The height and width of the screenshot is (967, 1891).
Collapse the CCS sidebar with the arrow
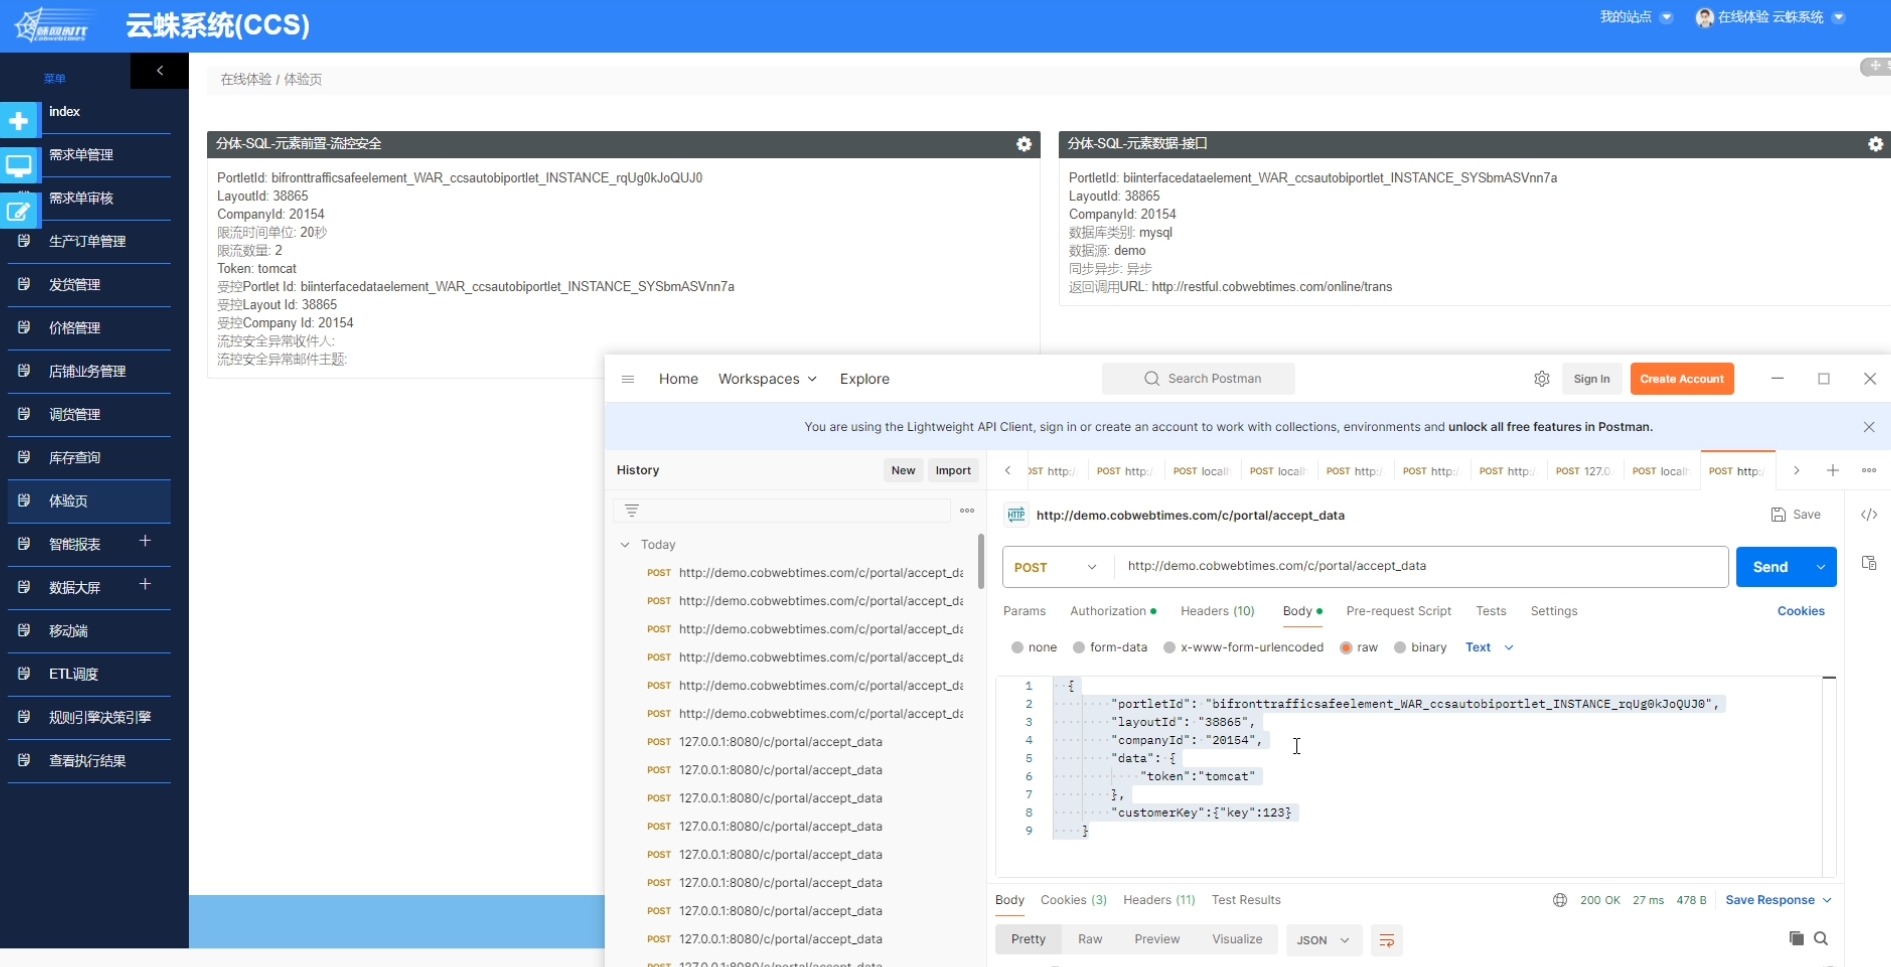159,71
